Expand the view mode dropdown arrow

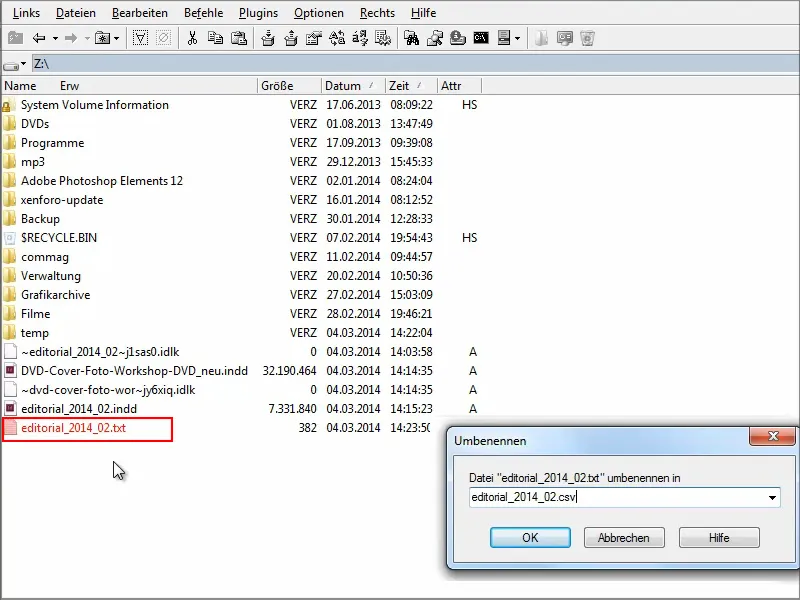517,38
